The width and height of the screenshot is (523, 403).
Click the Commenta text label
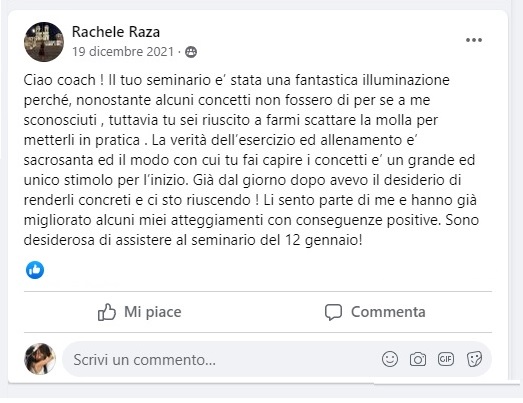tap(388, 312)
